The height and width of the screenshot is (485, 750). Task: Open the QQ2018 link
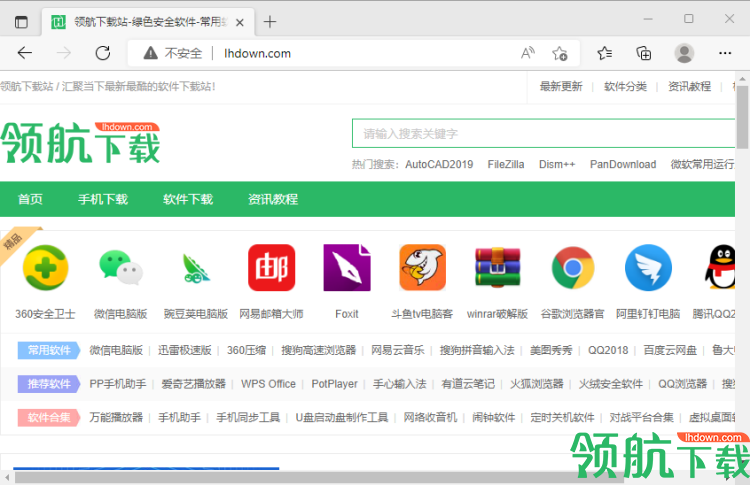click(x=608, y=350)
